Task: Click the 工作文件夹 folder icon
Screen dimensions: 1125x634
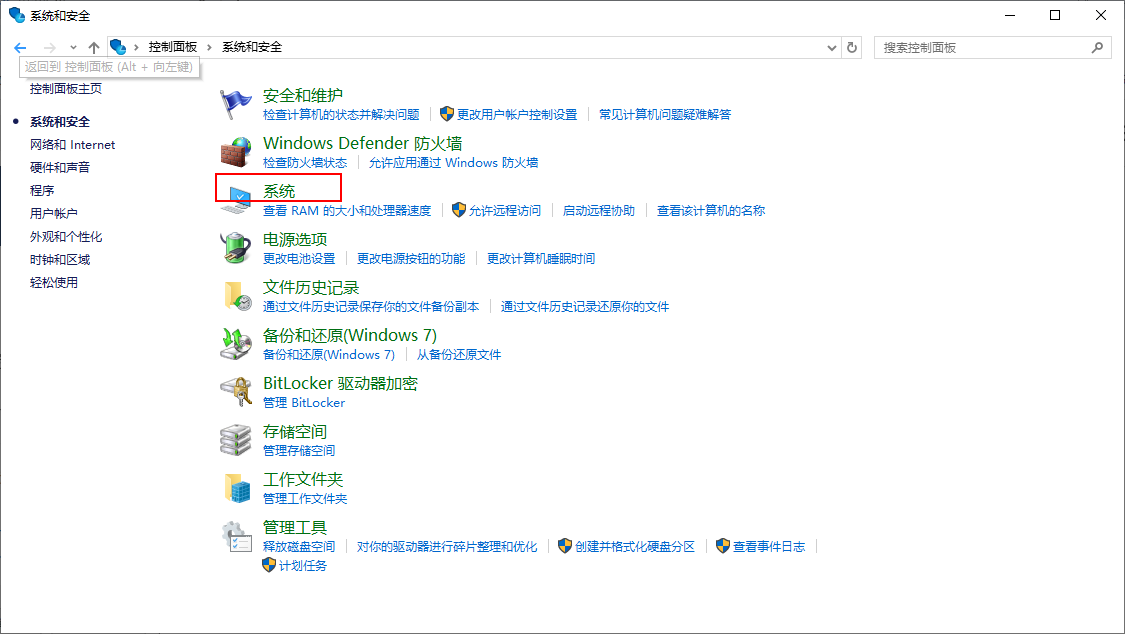Action: pyautogui.click(x=237, y=488)
